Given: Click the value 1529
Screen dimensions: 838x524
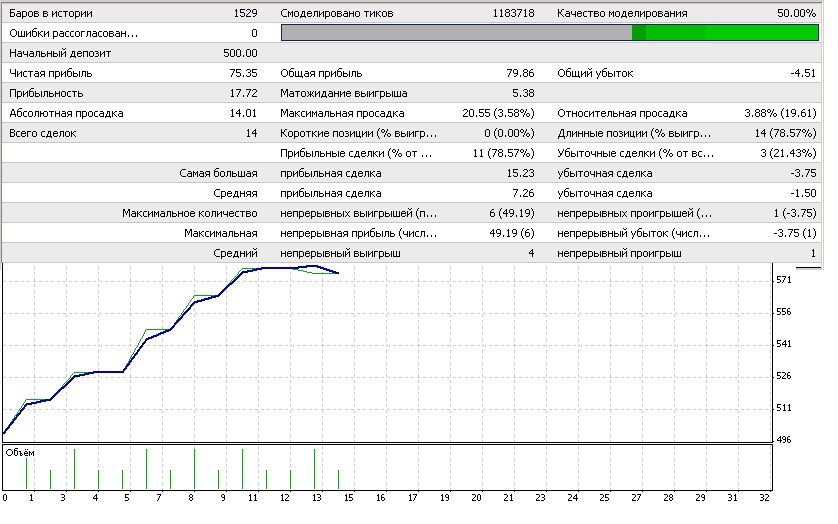Looking at the screenshot, I should click(x=245, y=13).
